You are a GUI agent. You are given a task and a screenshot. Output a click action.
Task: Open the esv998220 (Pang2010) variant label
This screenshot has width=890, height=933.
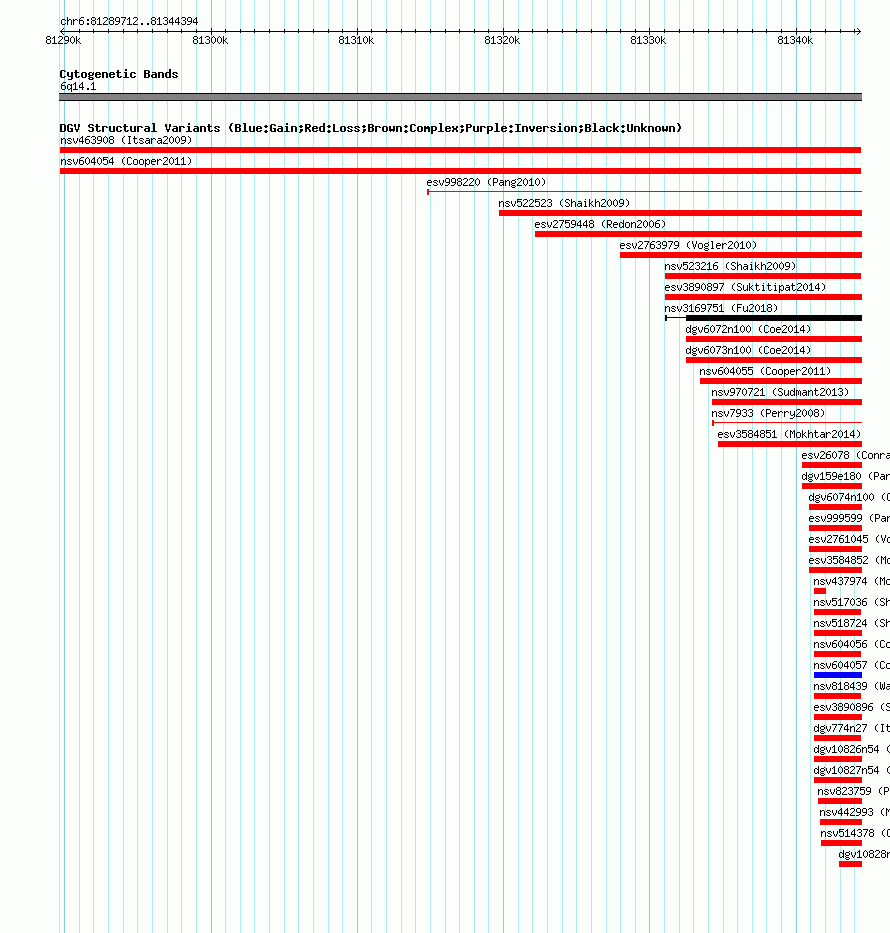486,182
